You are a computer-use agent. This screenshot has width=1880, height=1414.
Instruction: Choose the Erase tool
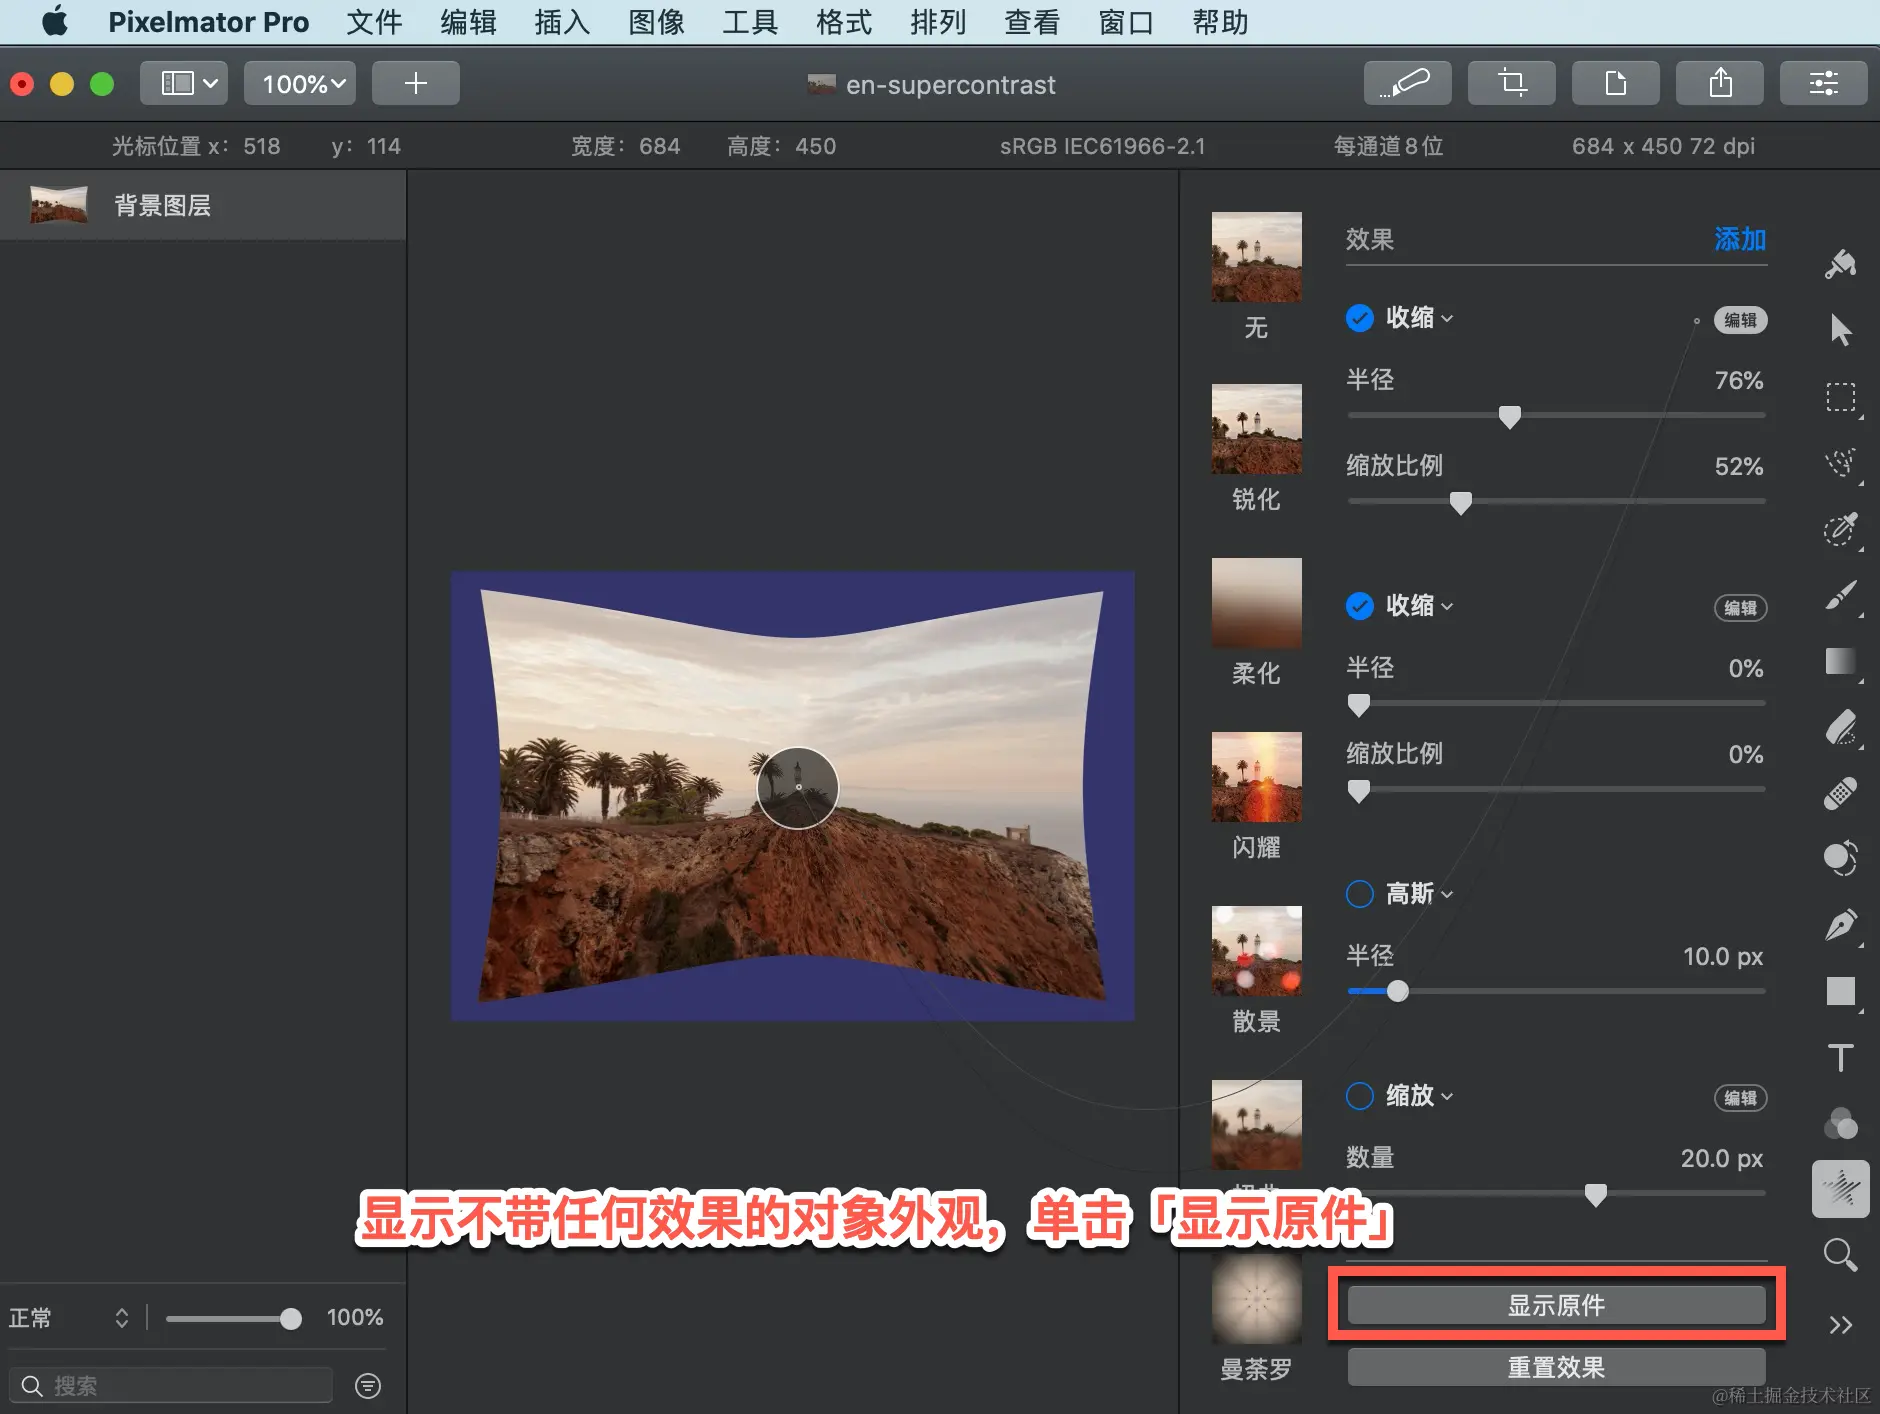(x=1840, y=727)
